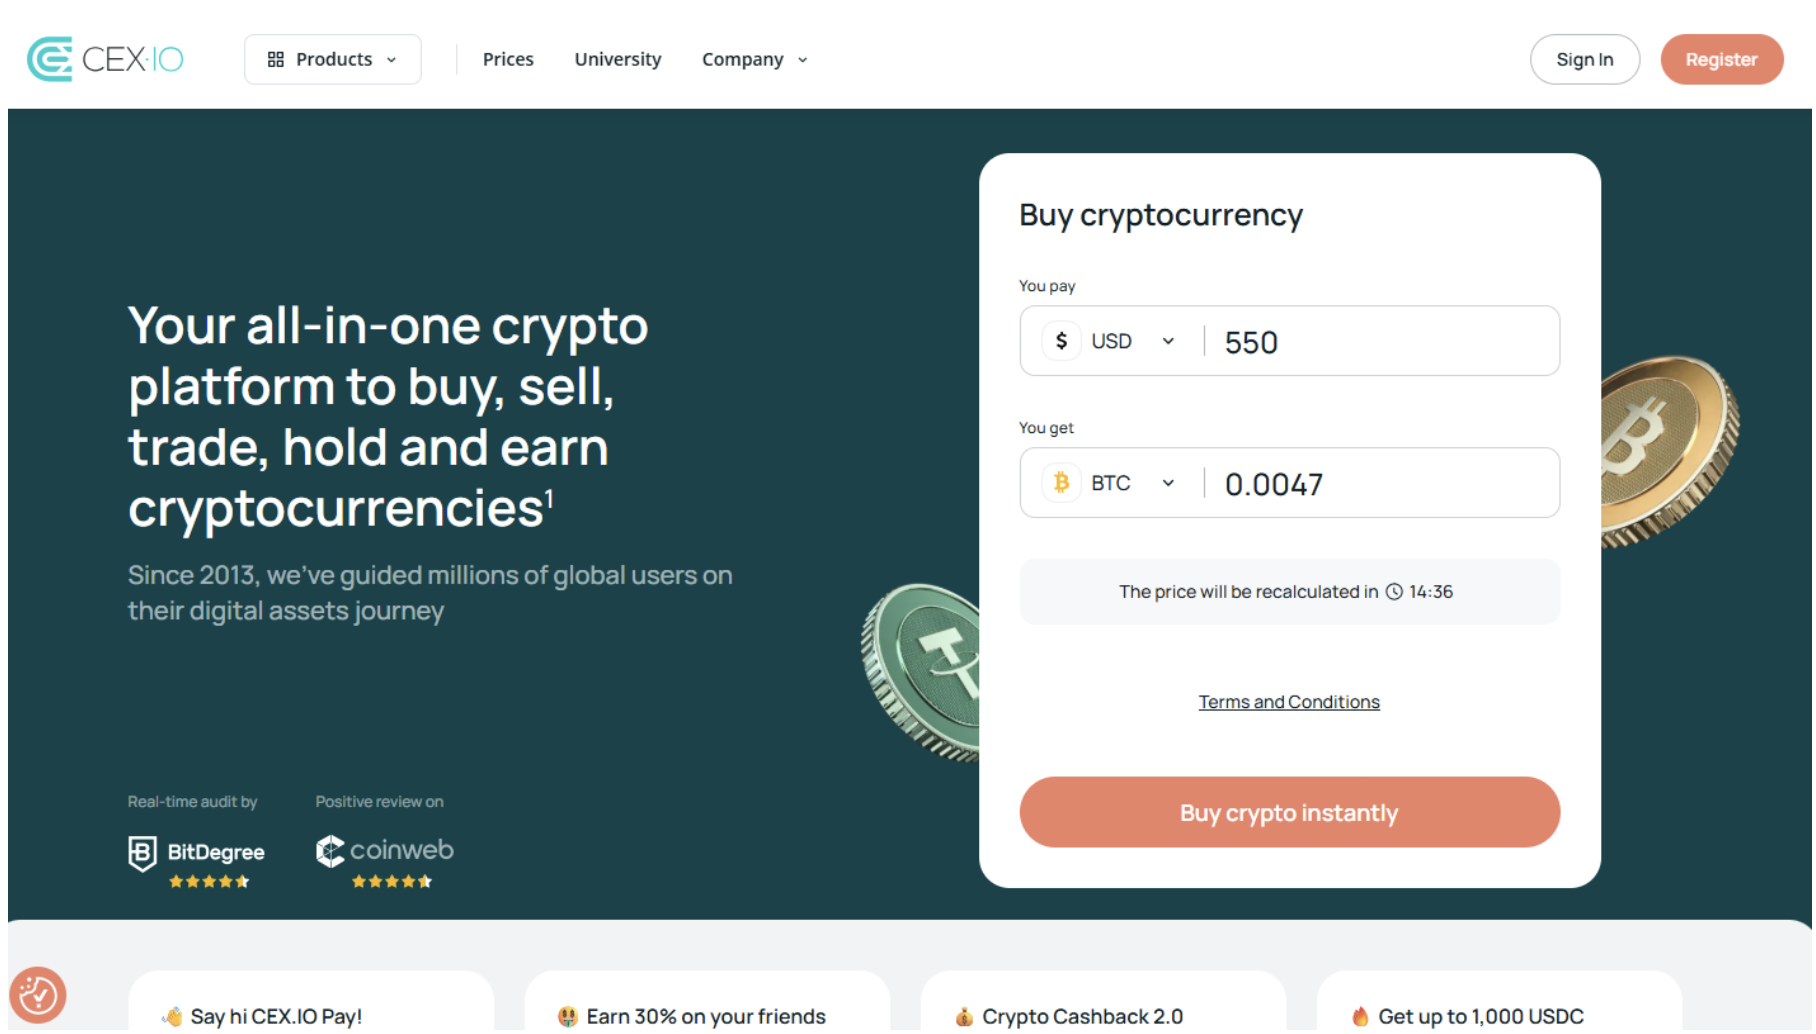
Task: Open the round orange cookie settings icon
Action: [x=38, y=995]
